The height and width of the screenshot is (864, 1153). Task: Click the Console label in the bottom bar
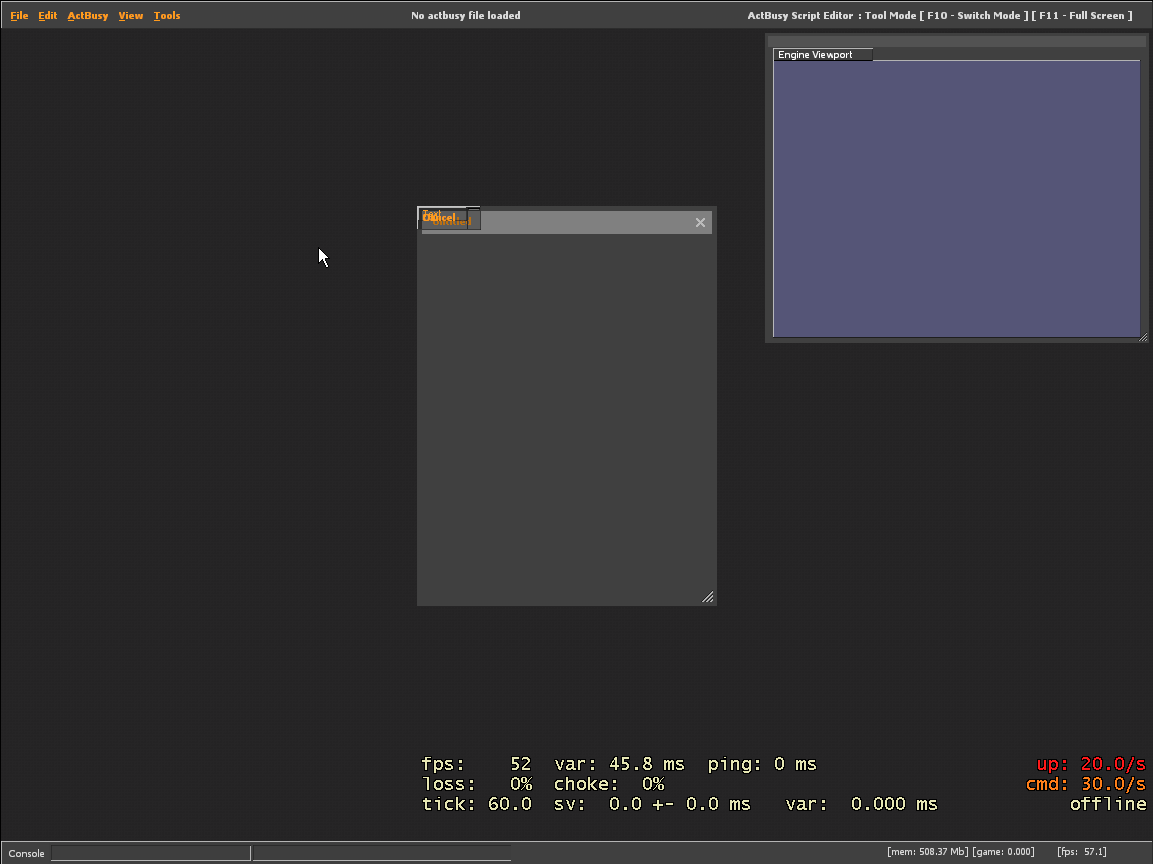point(25,853)
